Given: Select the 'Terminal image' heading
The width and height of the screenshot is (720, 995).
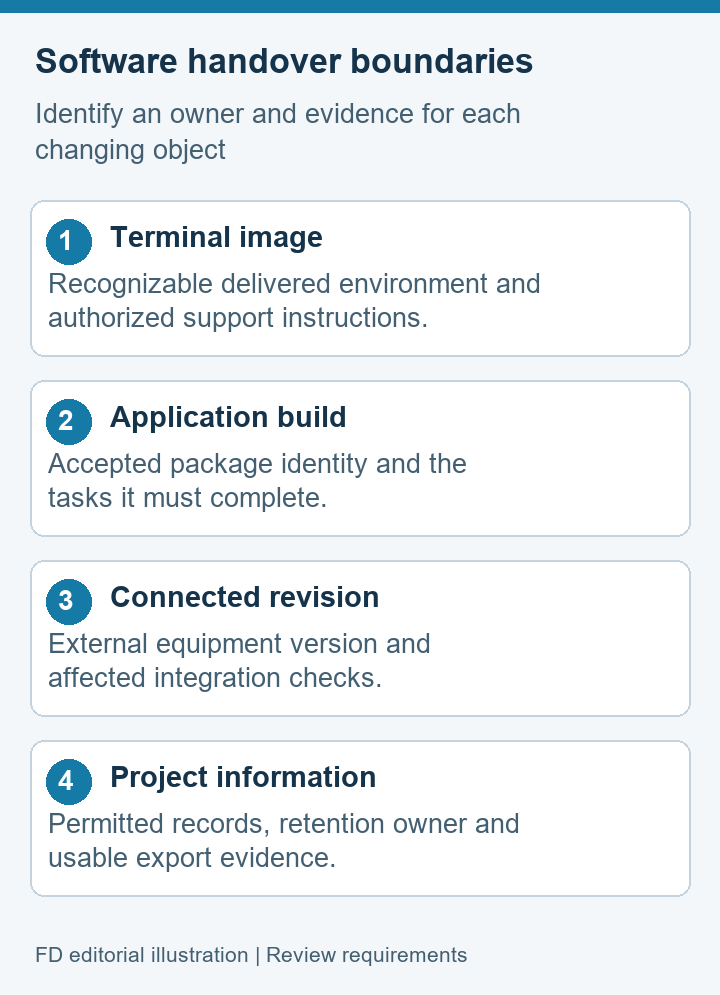Looking at the screenshot, I should pos(216,237).
